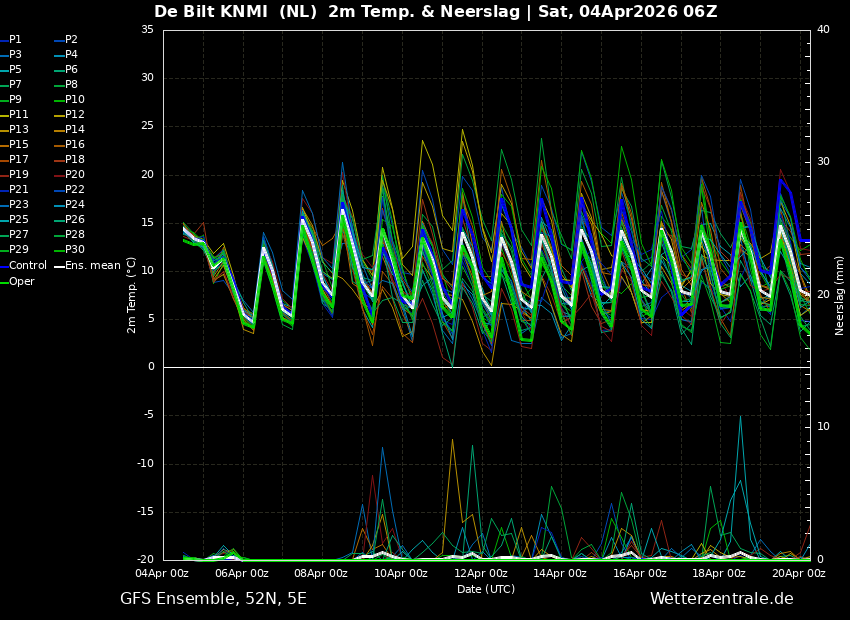Click the Date (UTC) axis label
This screenshot has height=620, width=850.
coord(486,590)
